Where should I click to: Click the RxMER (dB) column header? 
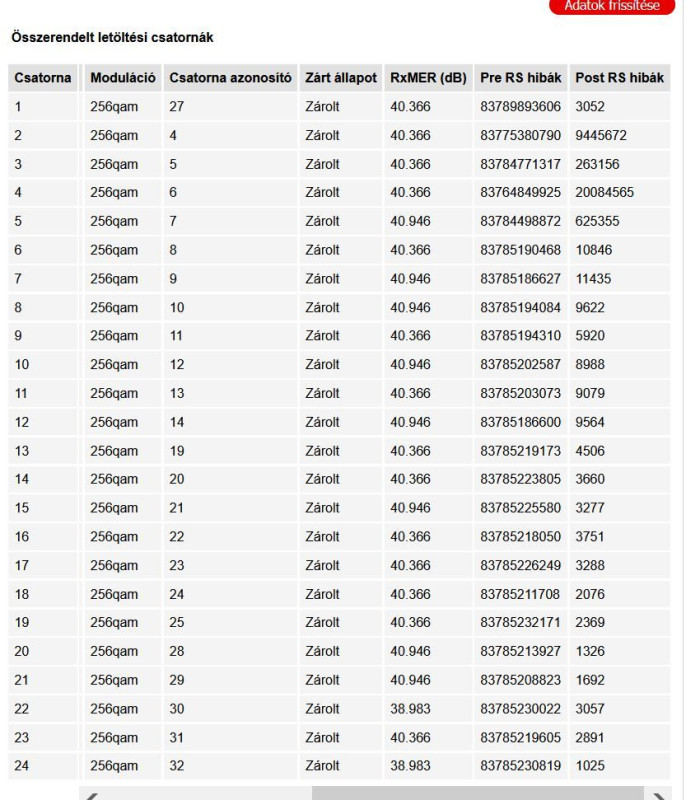(x=428, y=78)
